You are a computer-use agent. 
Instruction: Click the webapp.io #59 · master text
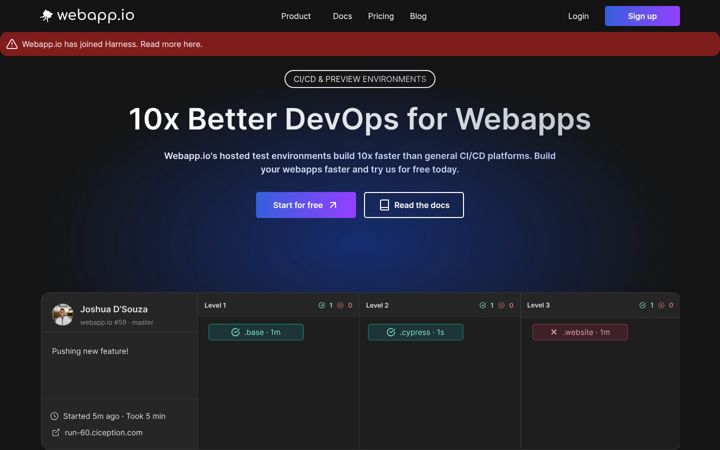click(x=117, y=322)
